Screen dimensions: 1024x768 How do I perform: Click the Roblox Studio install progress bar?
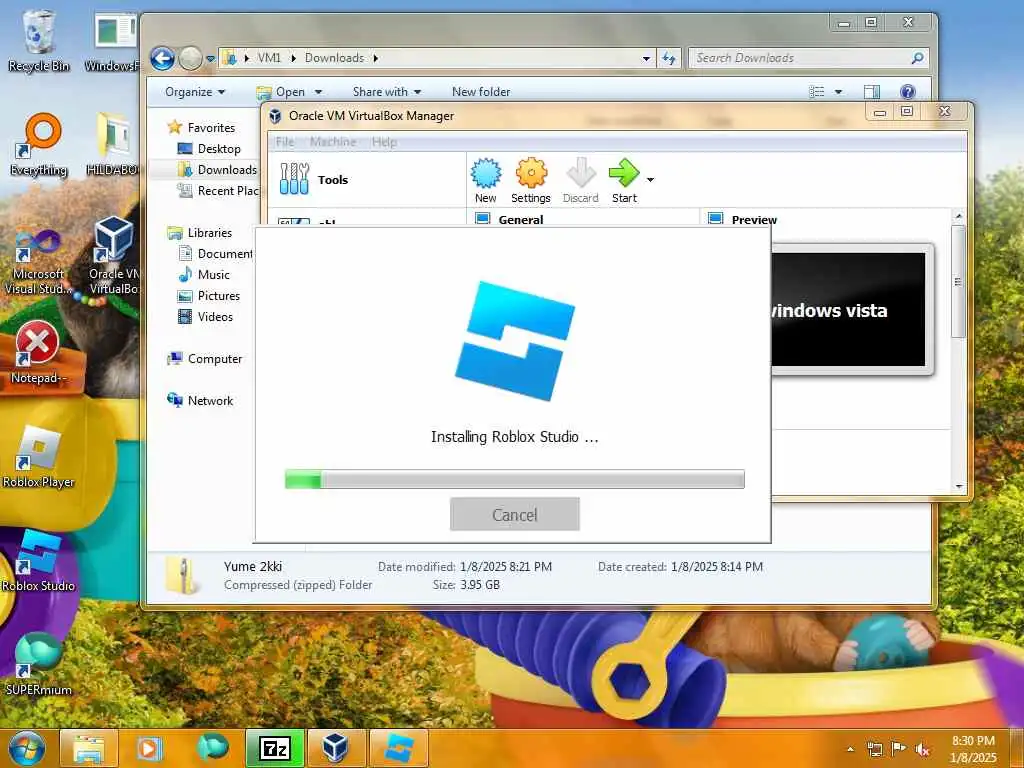coord(515,479)
